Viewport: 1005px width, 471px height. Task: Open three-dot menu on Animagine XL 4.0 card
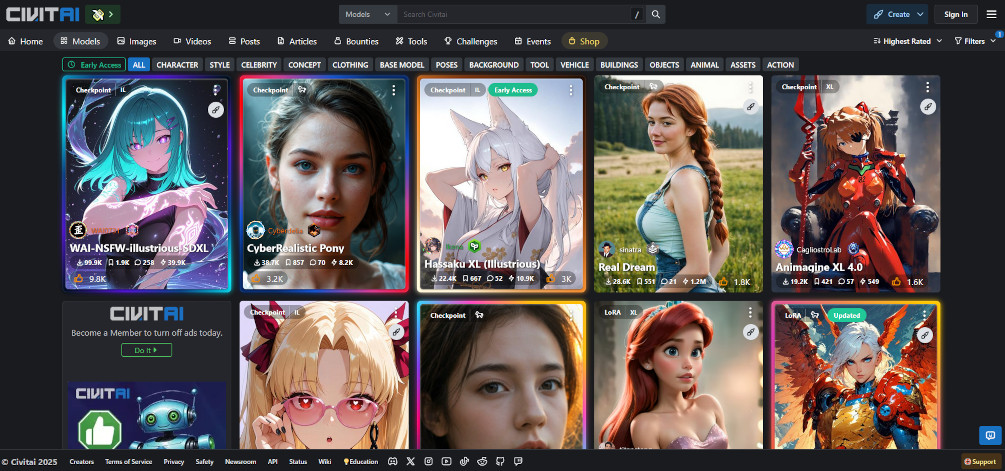tap(927, 87)
